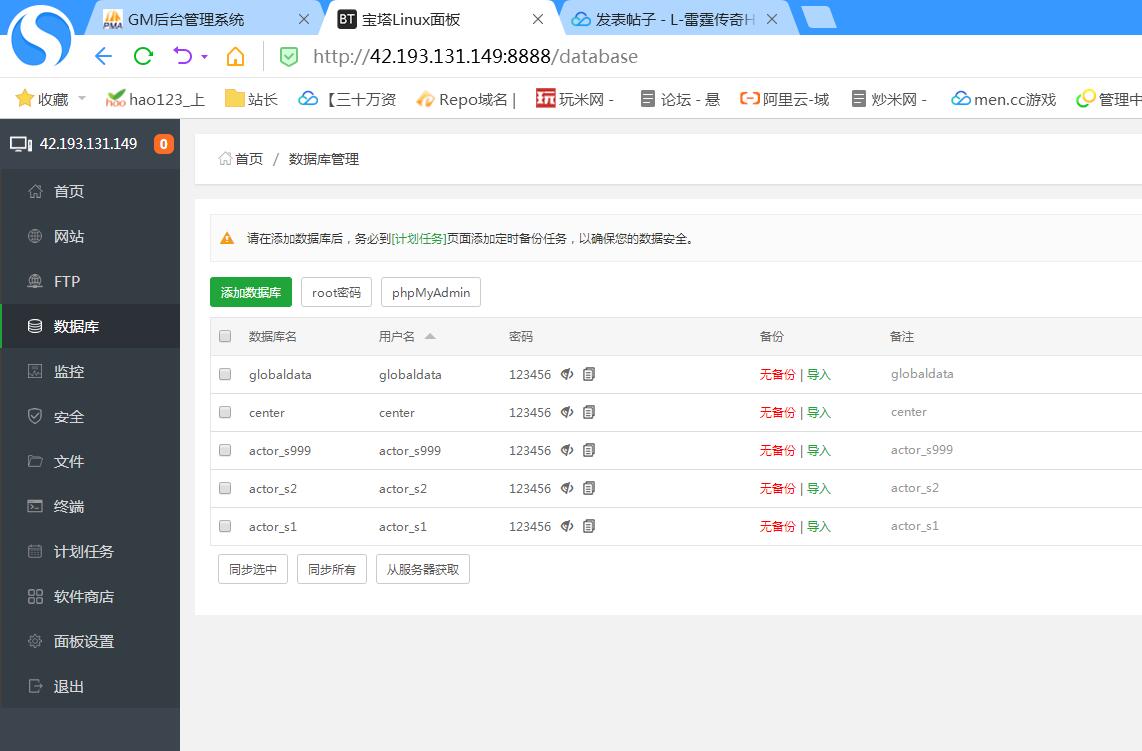Open undo history dropdown arrow
Screen dimensions: 1142x751
pos(205,57)
